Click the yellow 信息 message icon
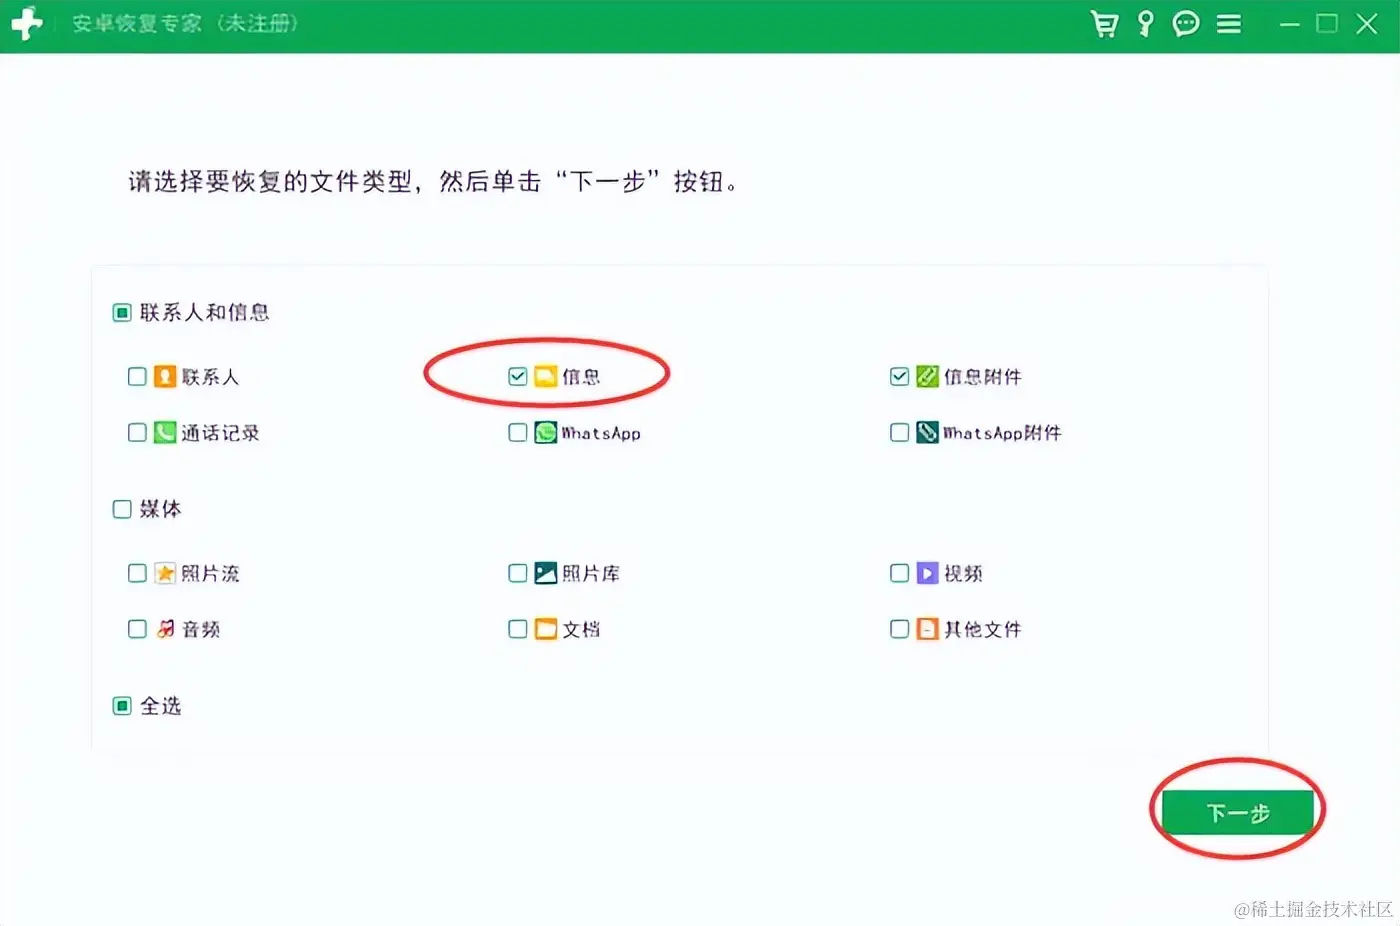Viewport: 1400px width, 926px height. (x=545, y=377)
